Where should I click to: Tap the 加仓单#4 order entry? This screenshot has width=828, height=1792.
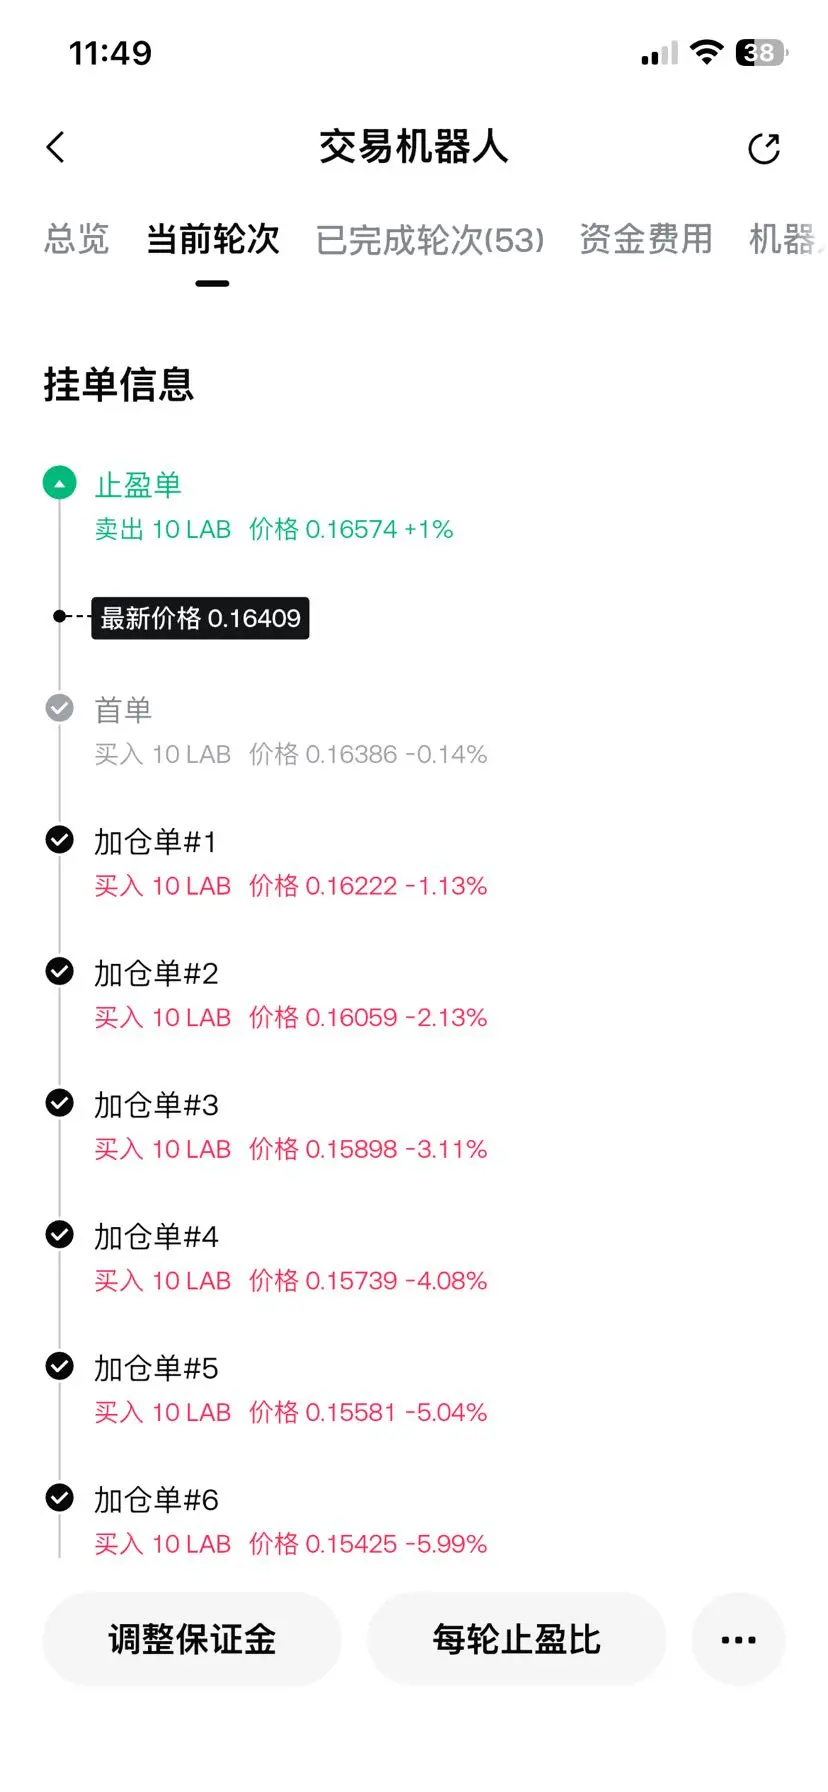[x=291, y=1258]
